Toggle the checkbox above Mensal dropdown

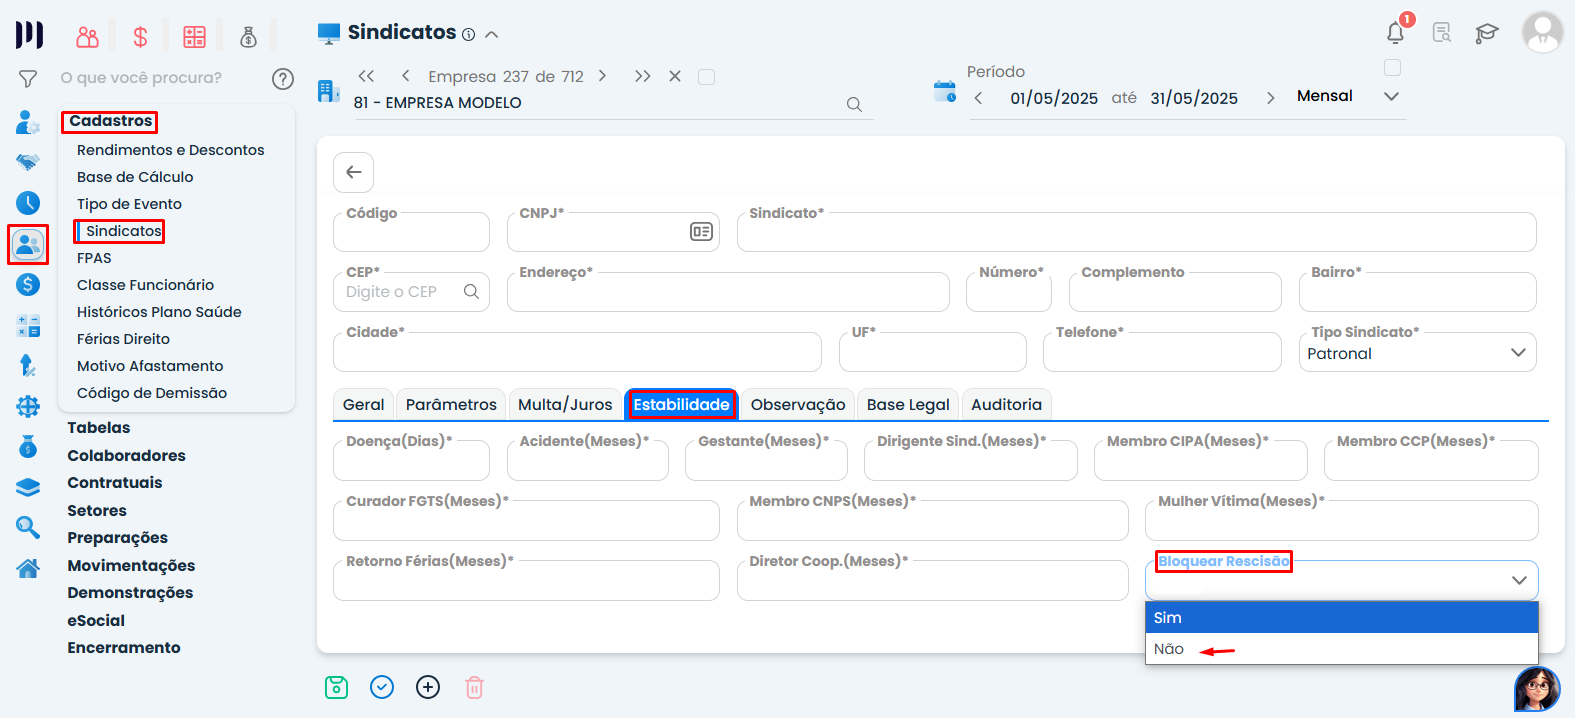pos(1392,68)
